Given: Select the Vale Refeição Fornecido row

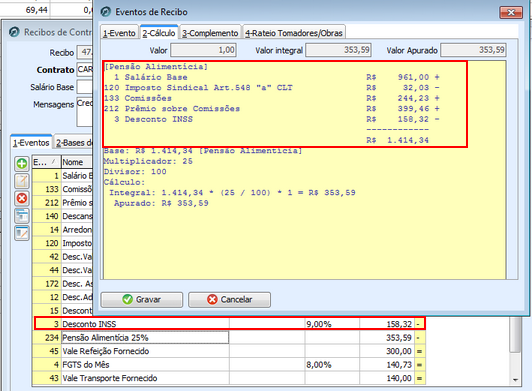Looking at the screenshot, I should (x=229, y=351).
